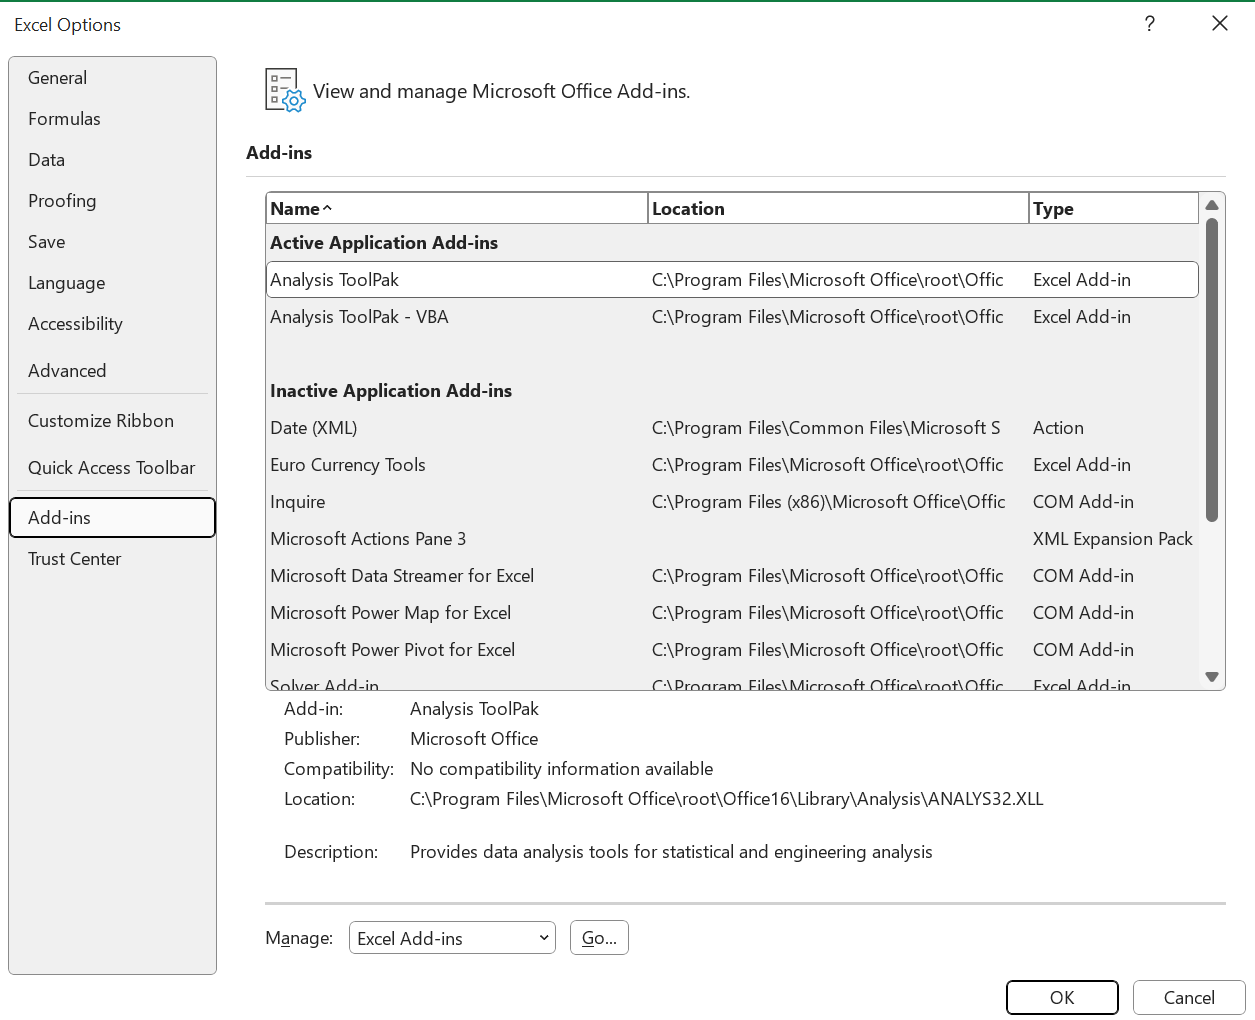Select Microsoft Actions Pane 3 row
The image size is (1255, 1020).
tap(732, 539)
